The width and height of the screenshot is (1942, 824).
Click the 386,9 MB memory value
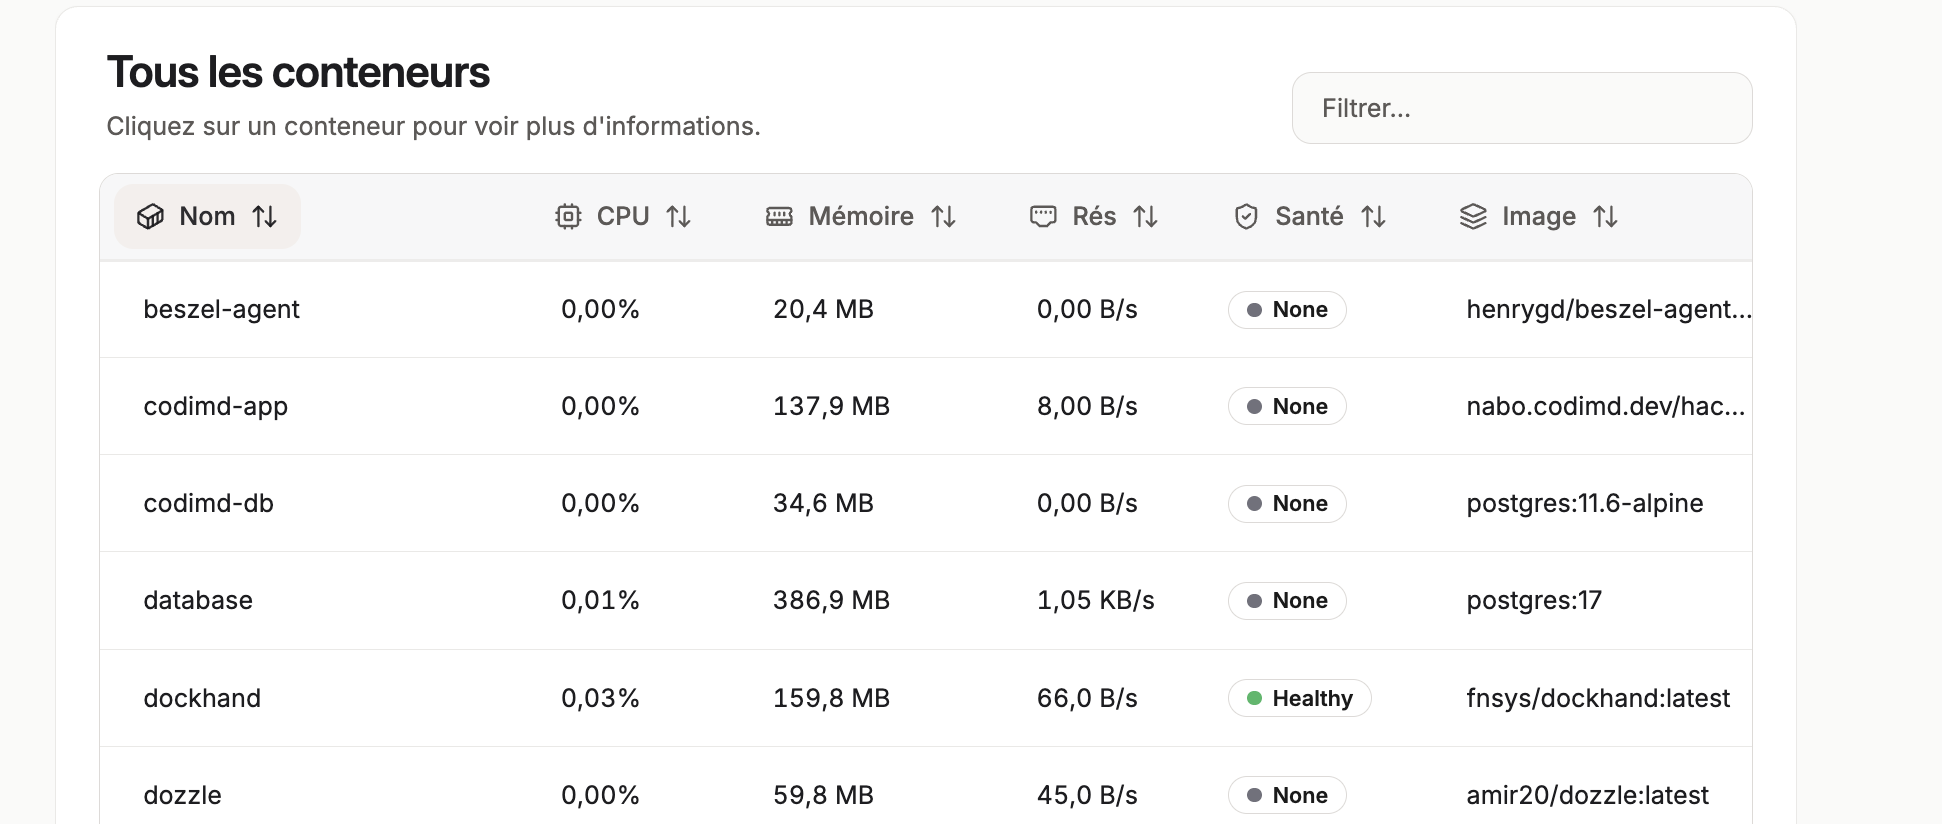(831, 600)
